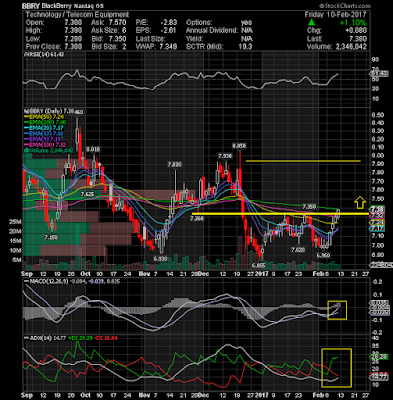Select the red -DI value in ADX legend
The width and height of the screenshot is (393, 400).
(106, 338)
